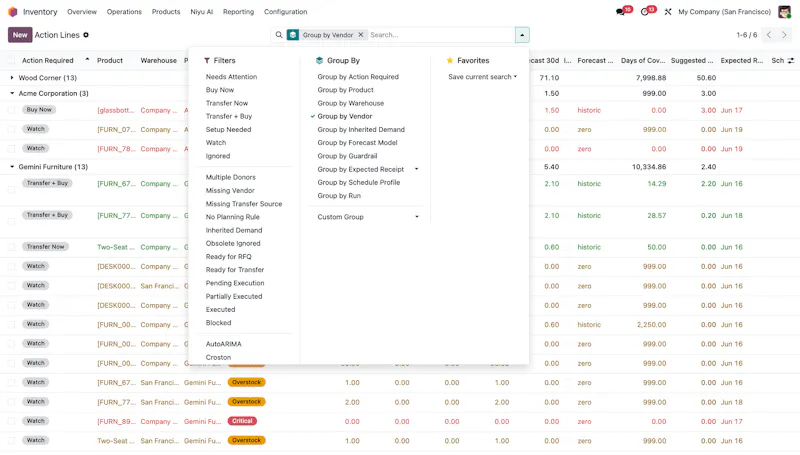
Task: Click the New button
Action: [20, 35]
